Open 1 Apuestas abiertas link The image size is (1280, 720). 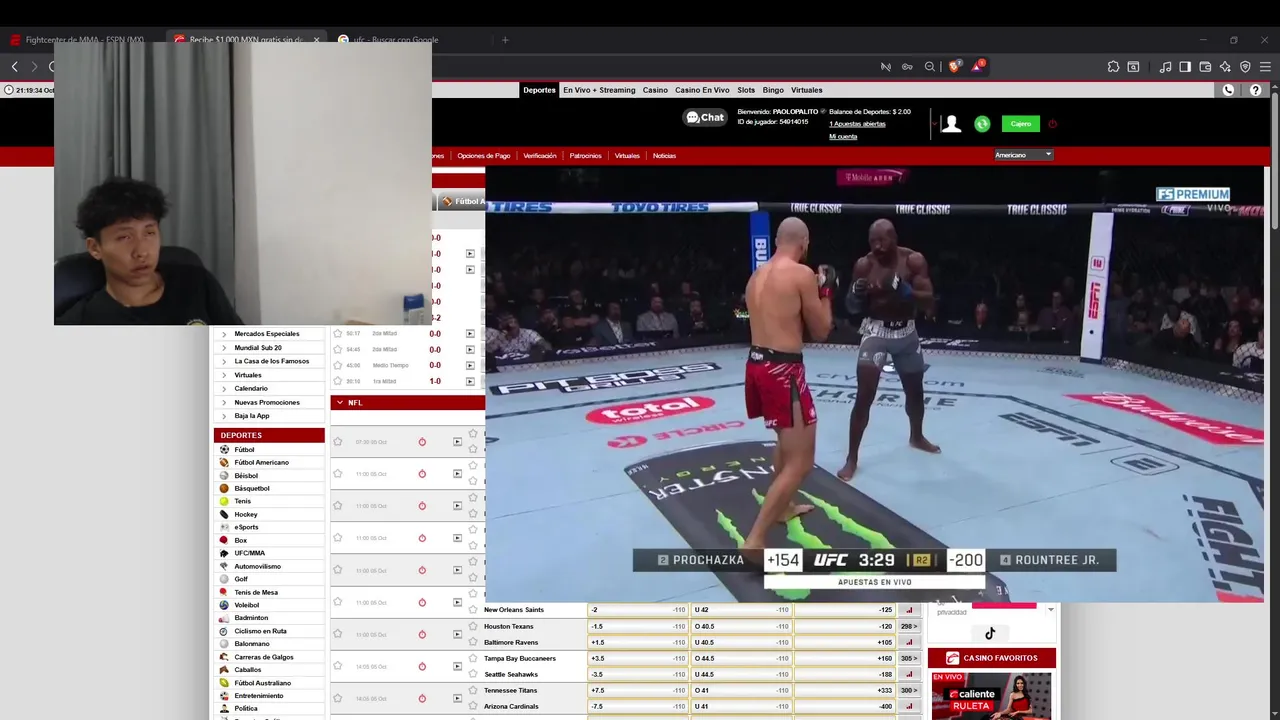[857, 124]
